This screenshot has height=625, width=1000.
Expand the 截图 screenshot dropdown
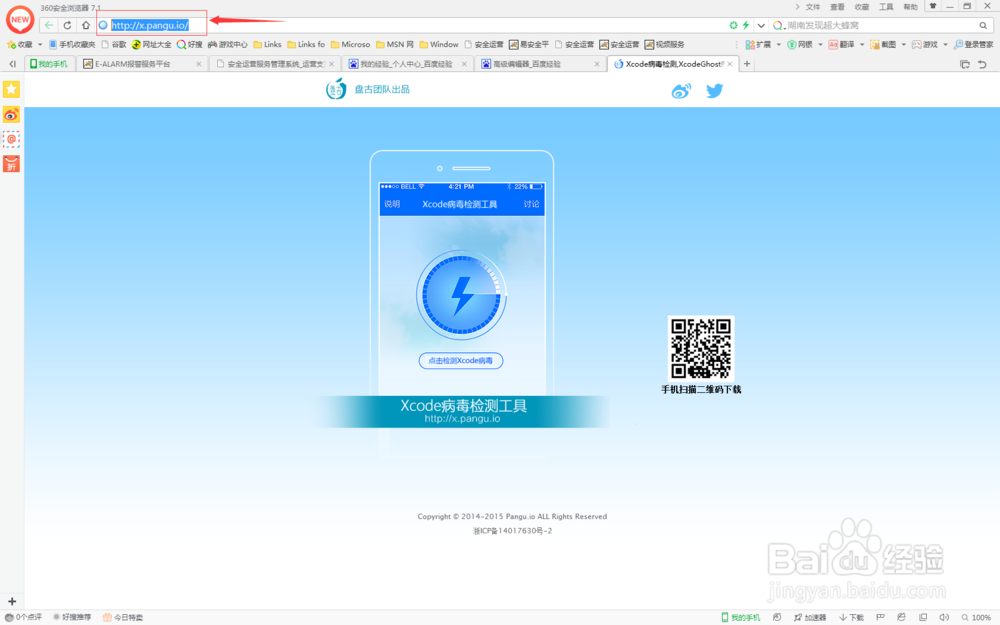coord(903,45)
